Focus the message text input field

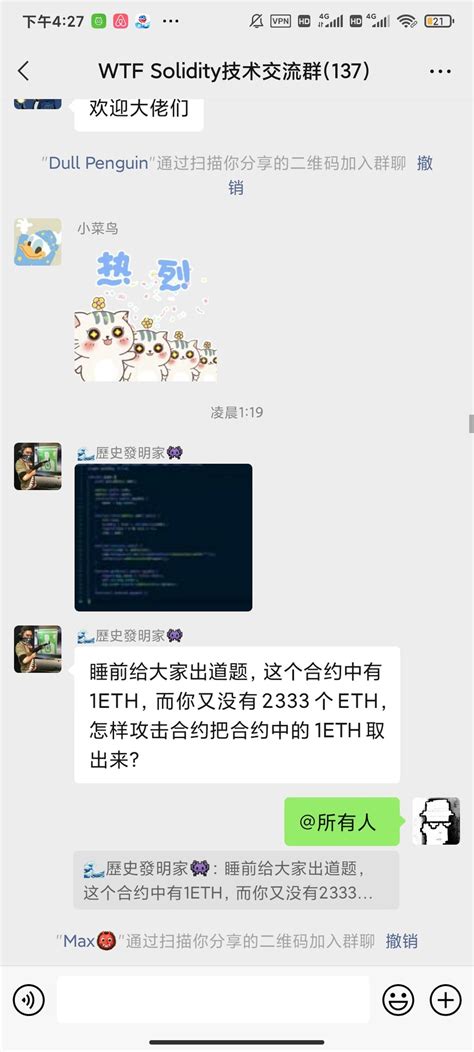[213, 1000]
